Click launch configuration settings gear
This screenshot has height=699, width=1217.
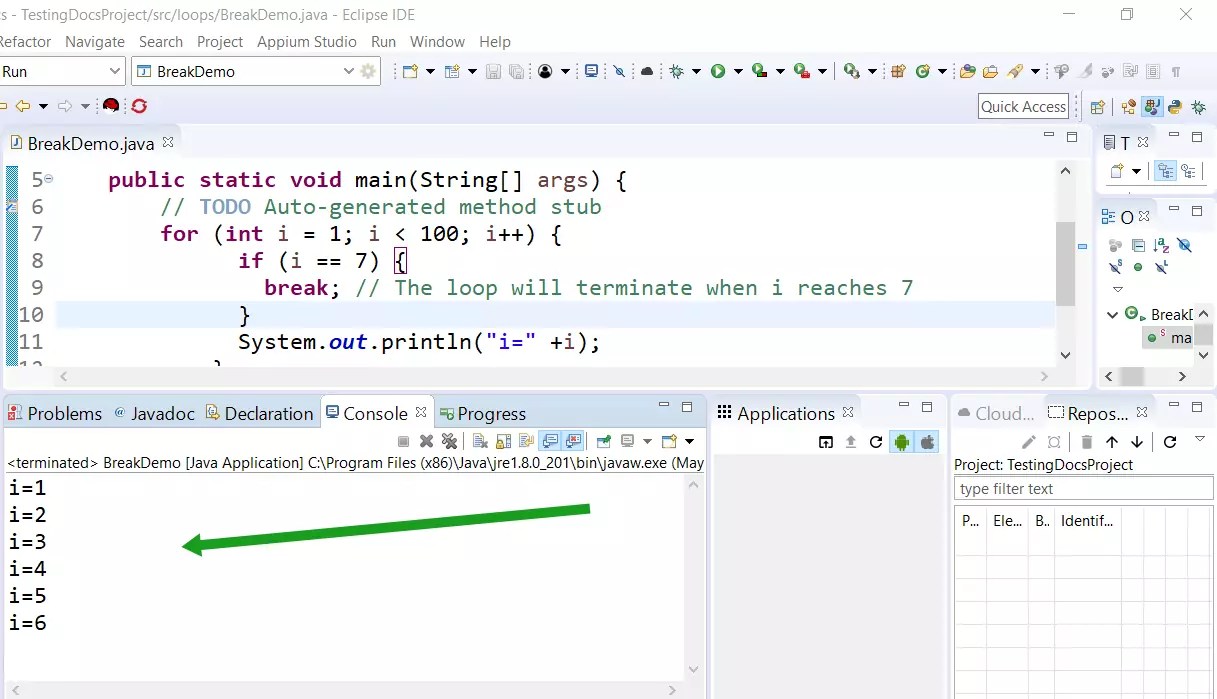coord(368,71)
